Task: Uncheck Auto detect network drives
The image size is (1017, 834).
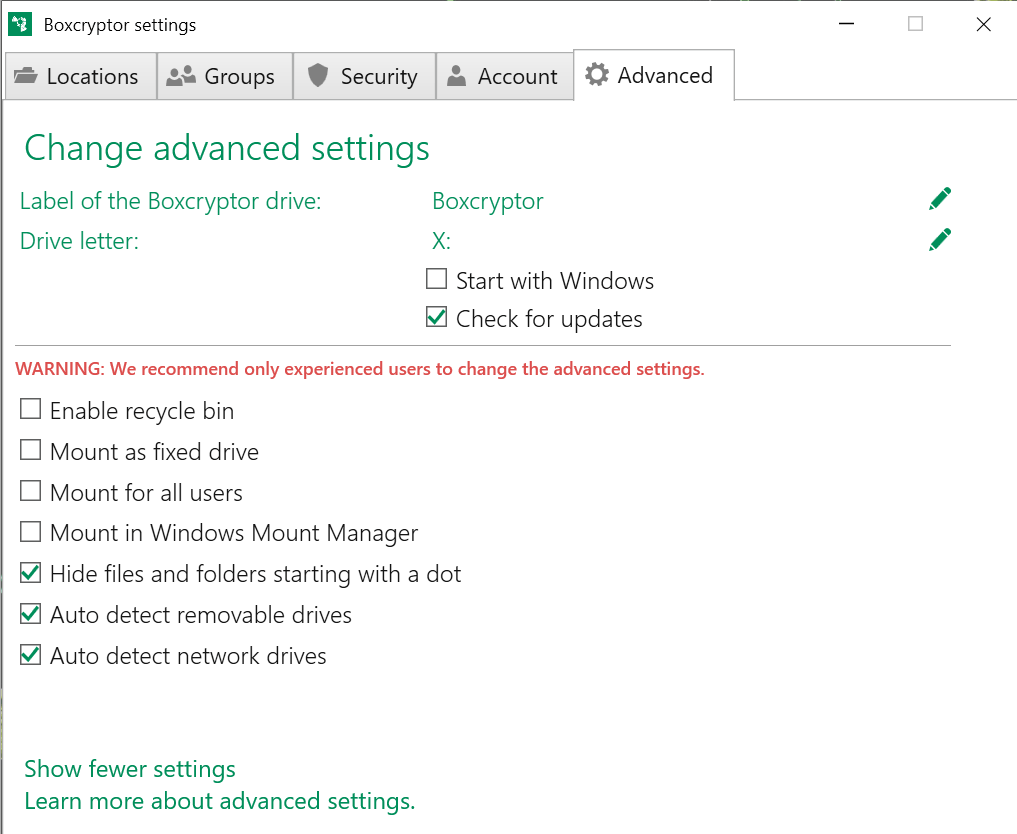Action: 31,656
